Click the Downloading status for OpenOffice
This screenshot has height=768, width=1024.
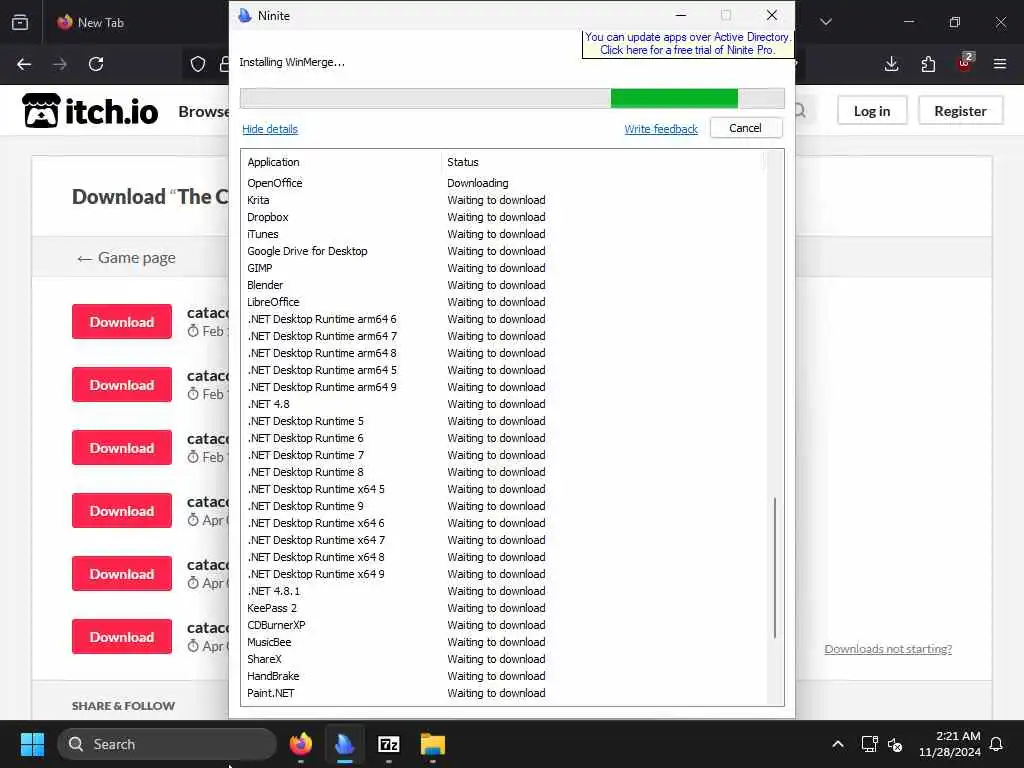(x=477, y=183)
